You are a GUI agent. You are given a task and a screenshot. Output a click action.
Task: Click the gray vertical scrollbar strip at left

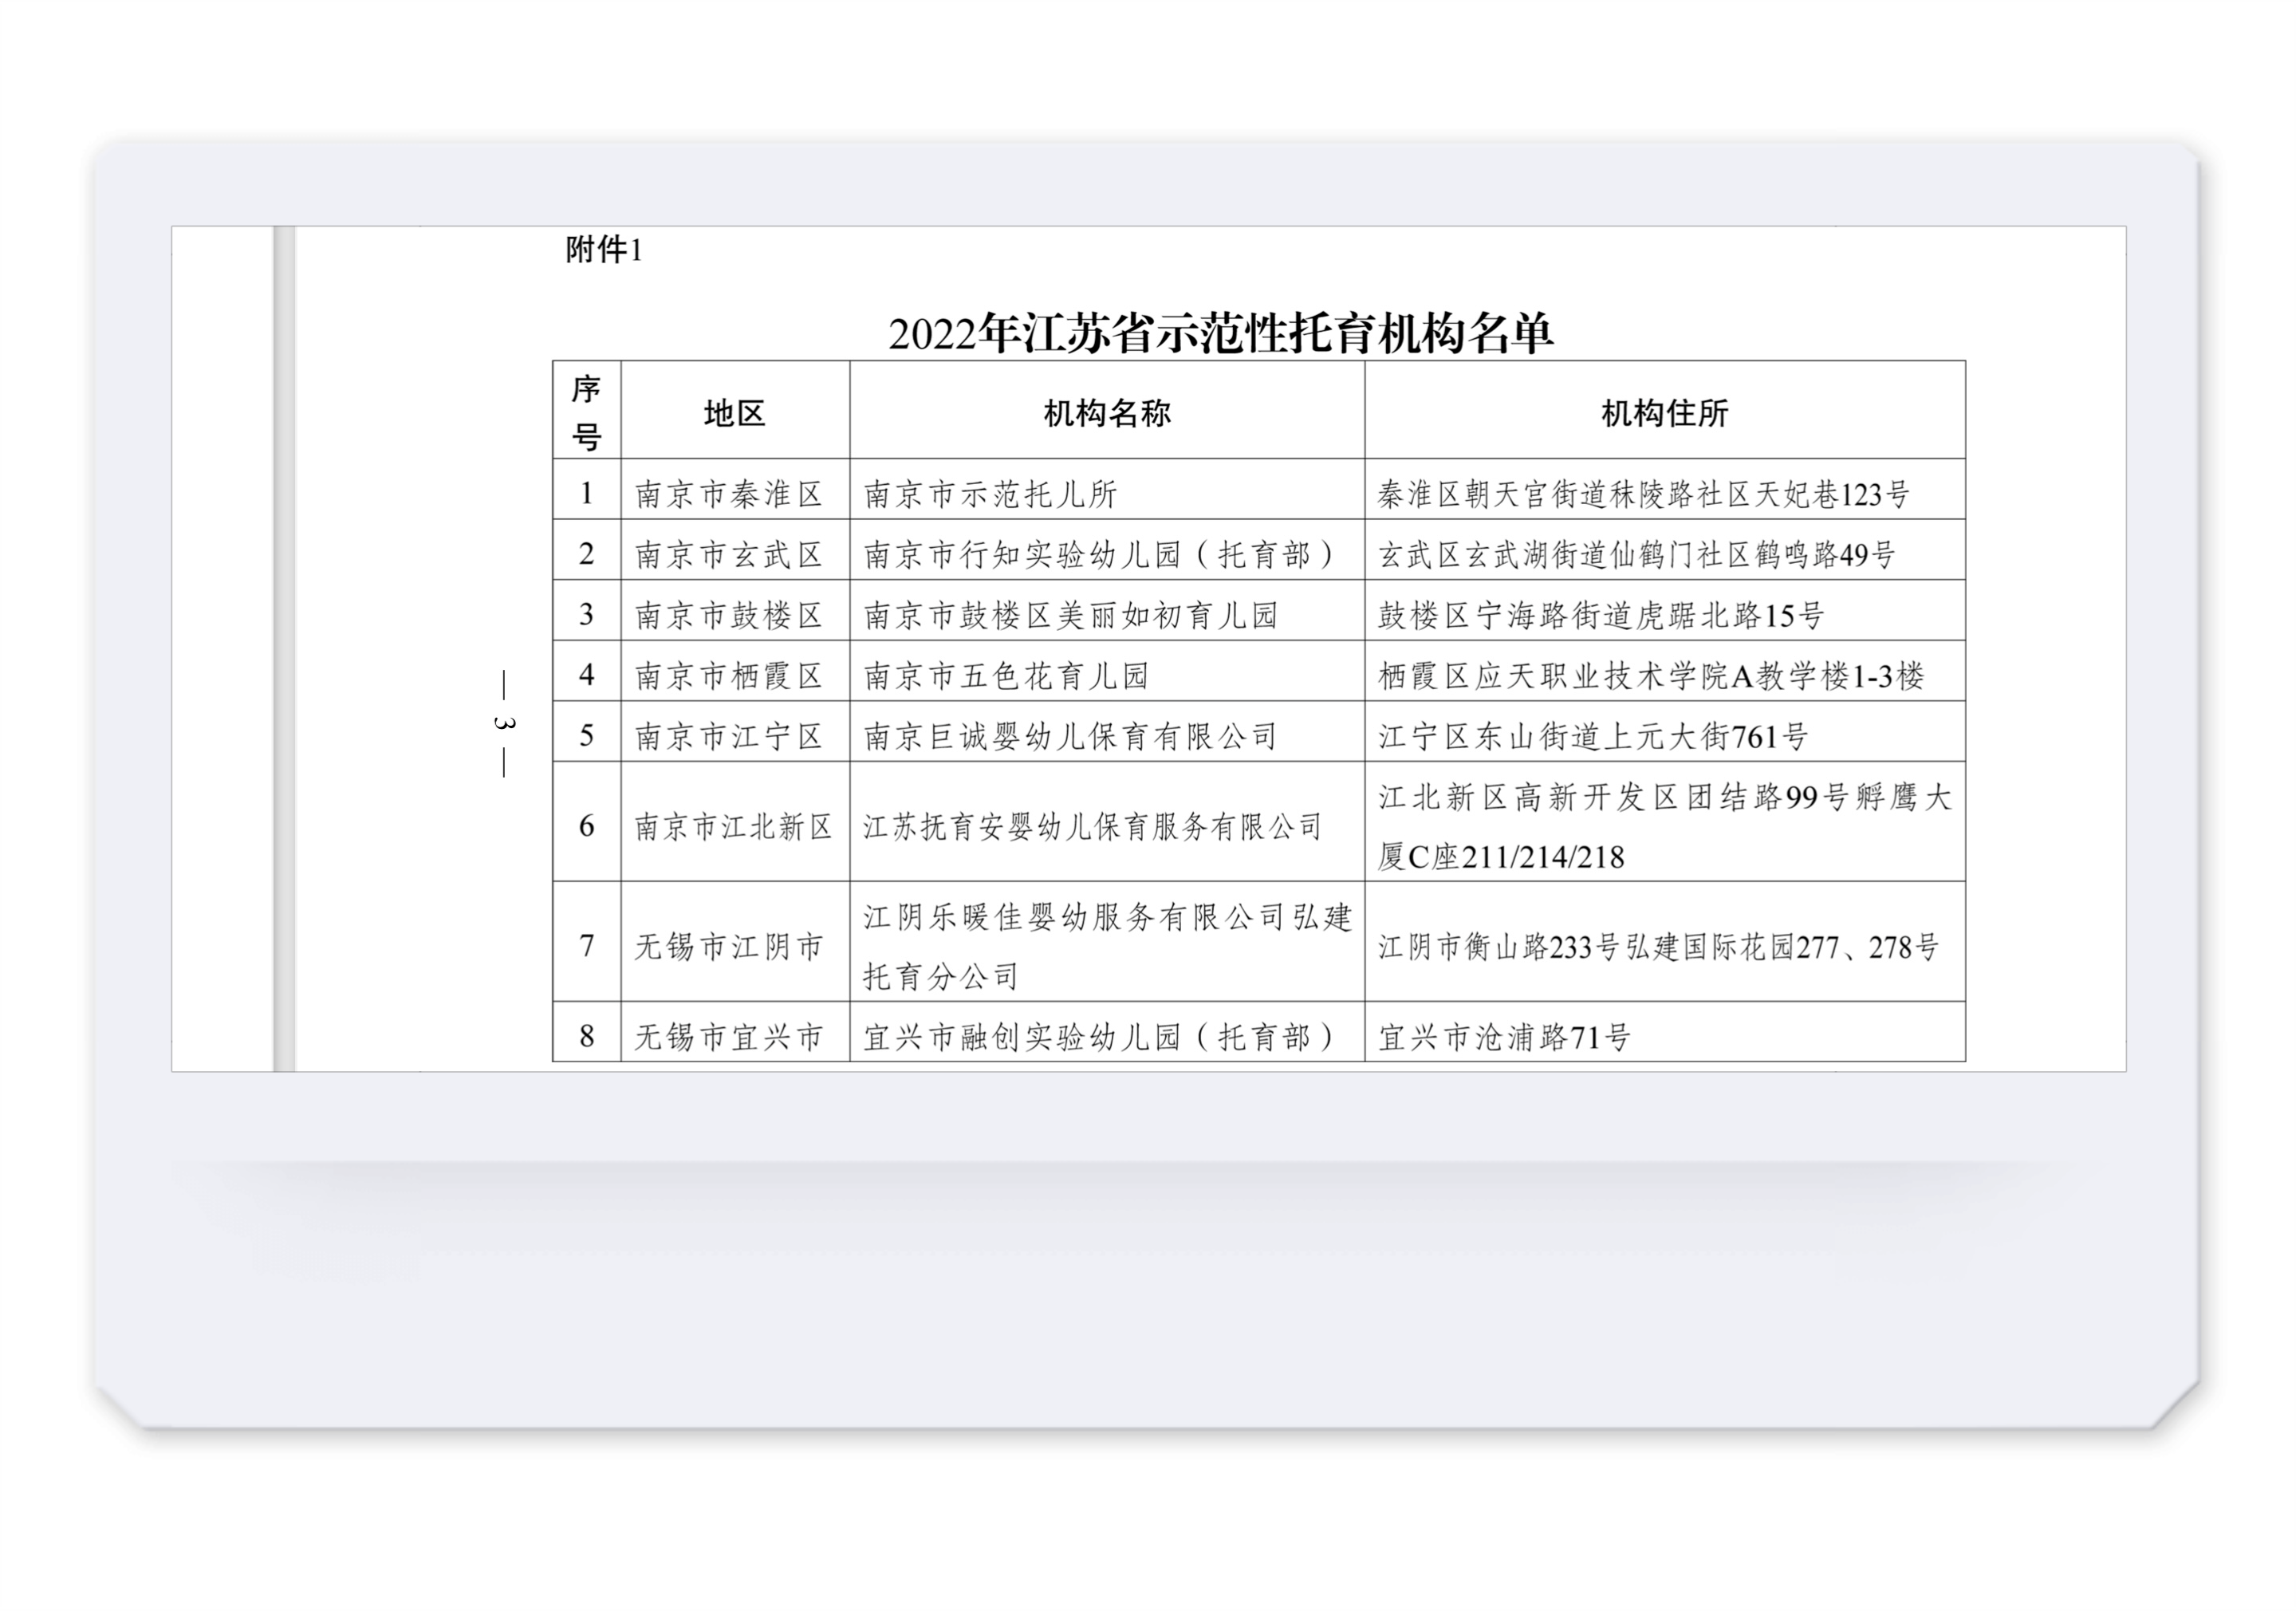[284, 649]
